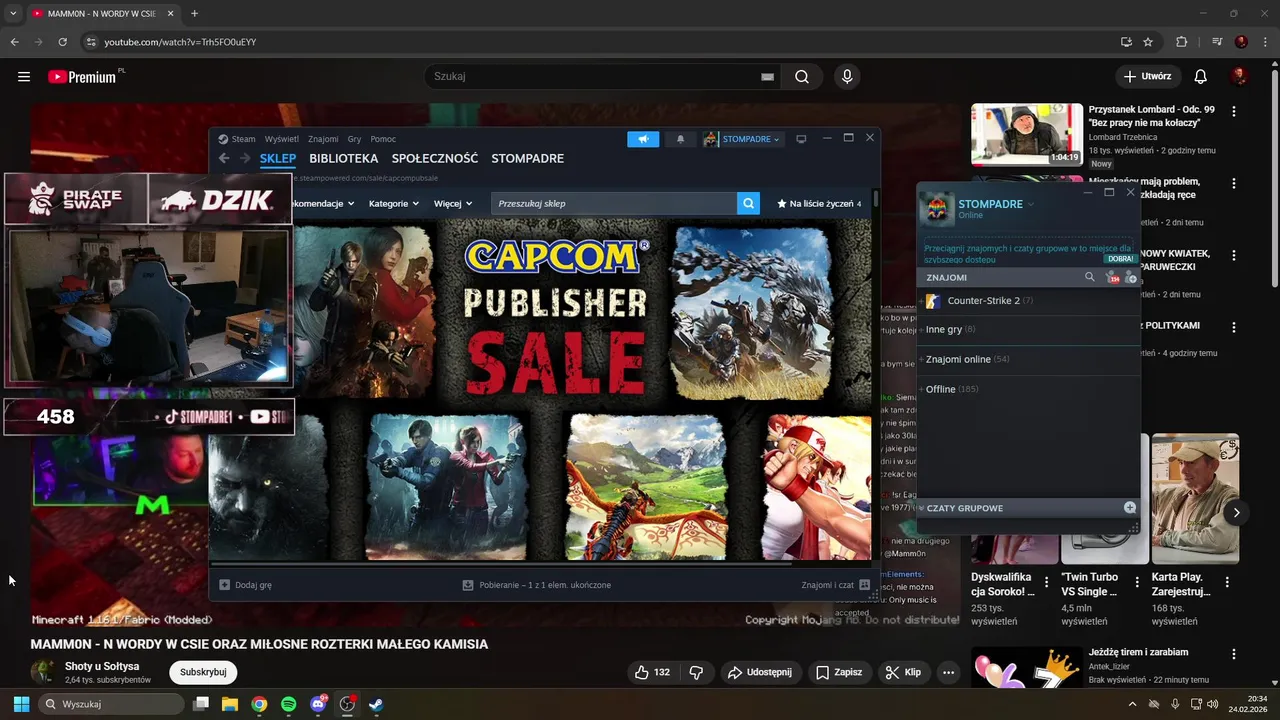Save video with Zapisz button
This screenshot has height=720, width=1280.
pos(838,672)
